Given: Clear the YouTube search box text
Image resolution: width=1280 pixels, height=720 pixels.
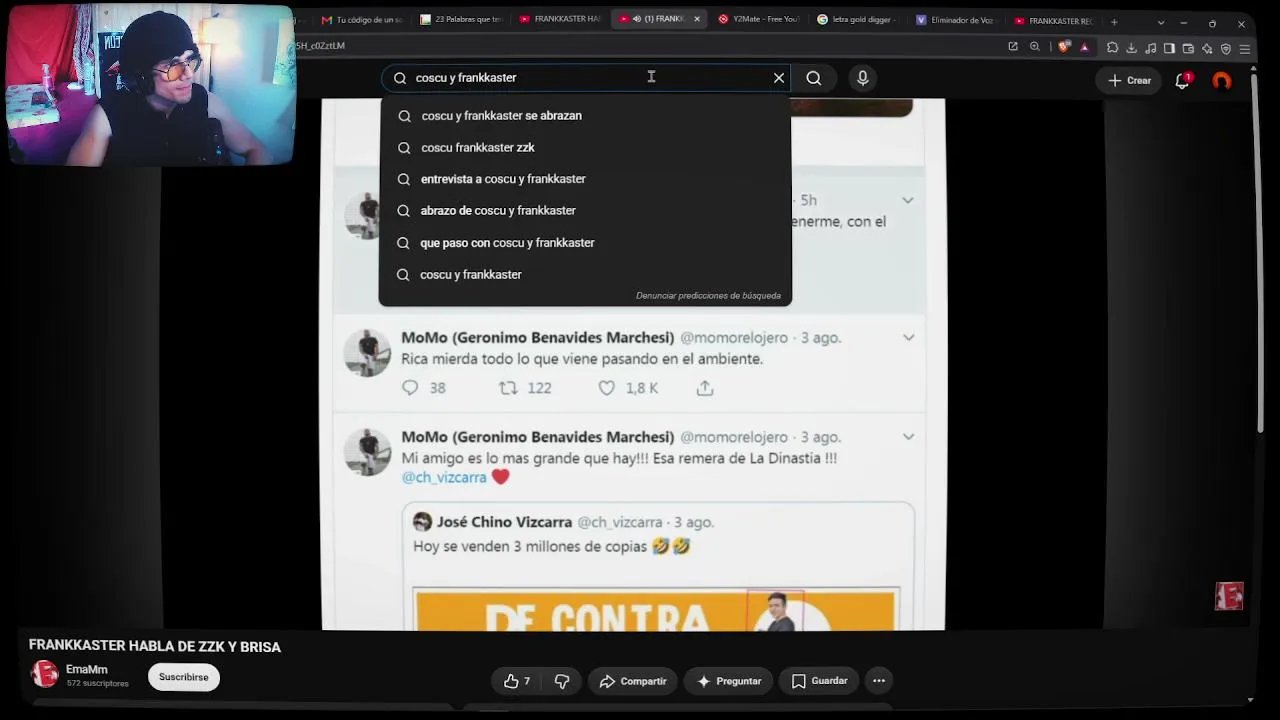Looking at the screenshot, I should pos(779,78).
